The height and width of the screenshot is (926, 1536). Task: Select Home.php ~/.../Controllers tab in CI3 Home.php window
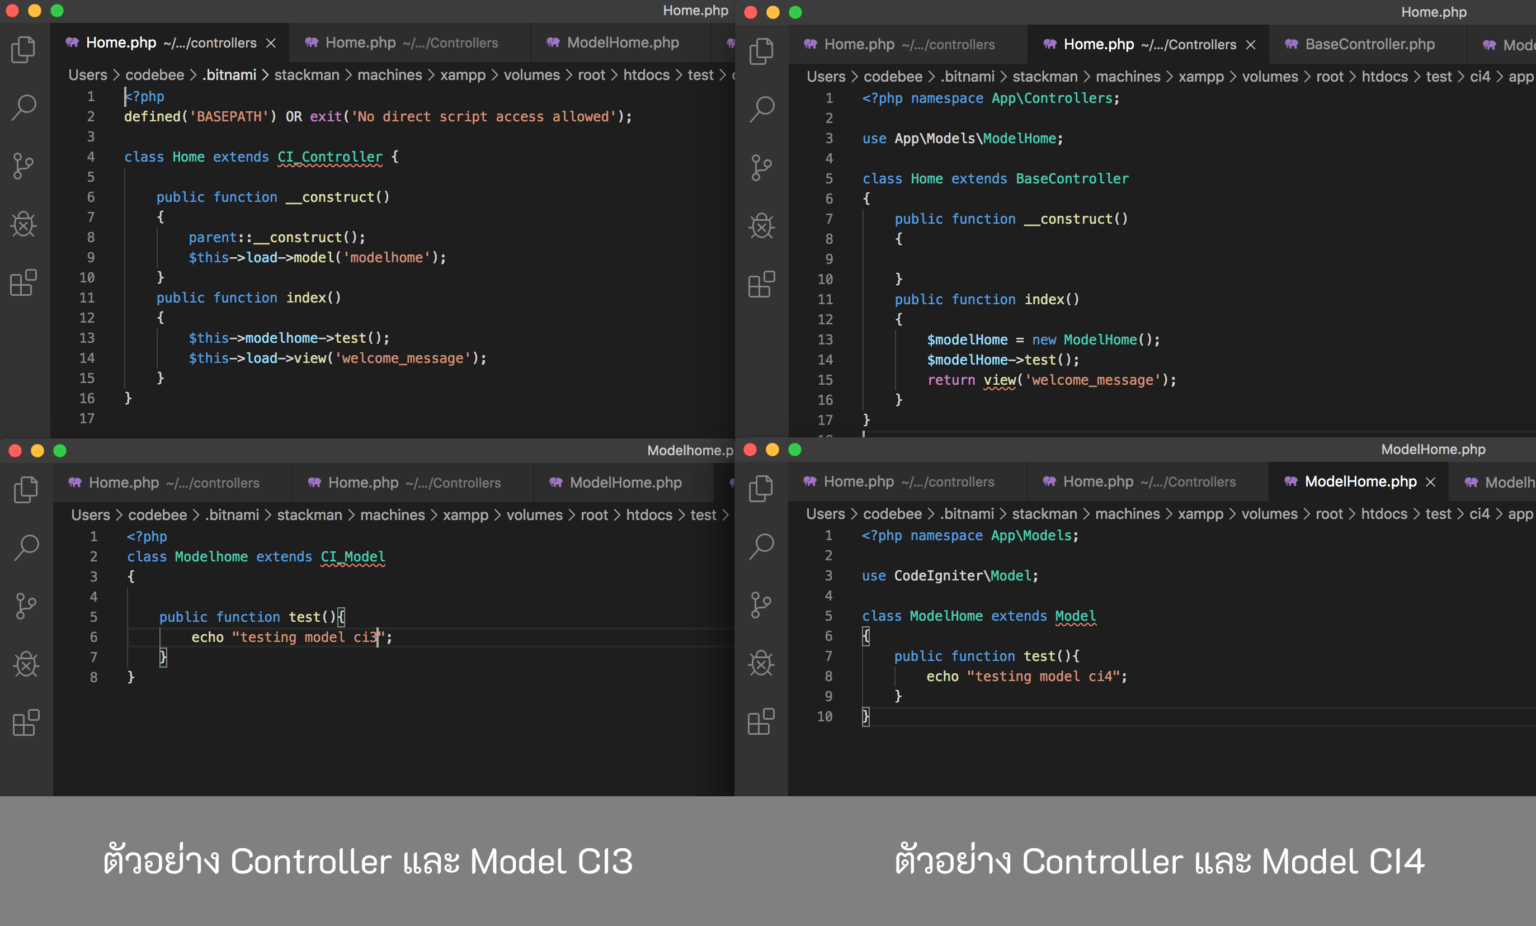click(411, 43)
